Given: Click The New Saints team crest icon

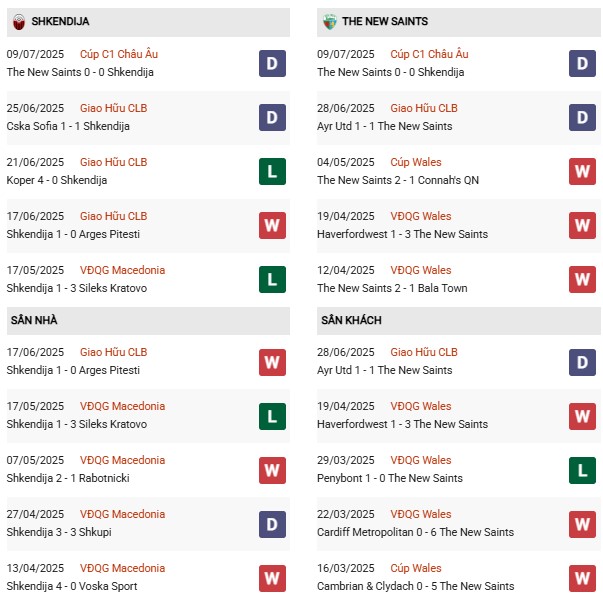Looking at the screenshot, I should pyautogui.click(x=328, y=21).
